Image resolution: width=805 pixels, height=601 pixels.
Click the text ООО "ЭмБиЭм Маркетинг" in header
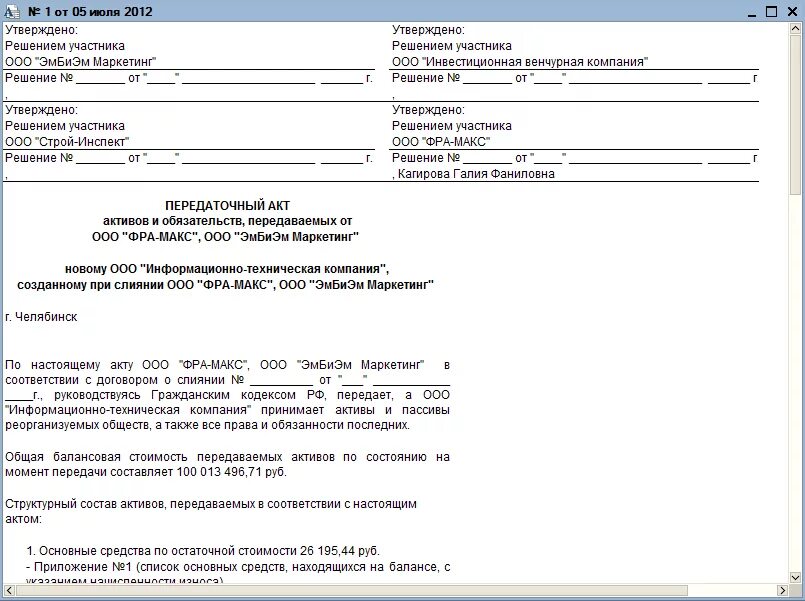(81, 62)
